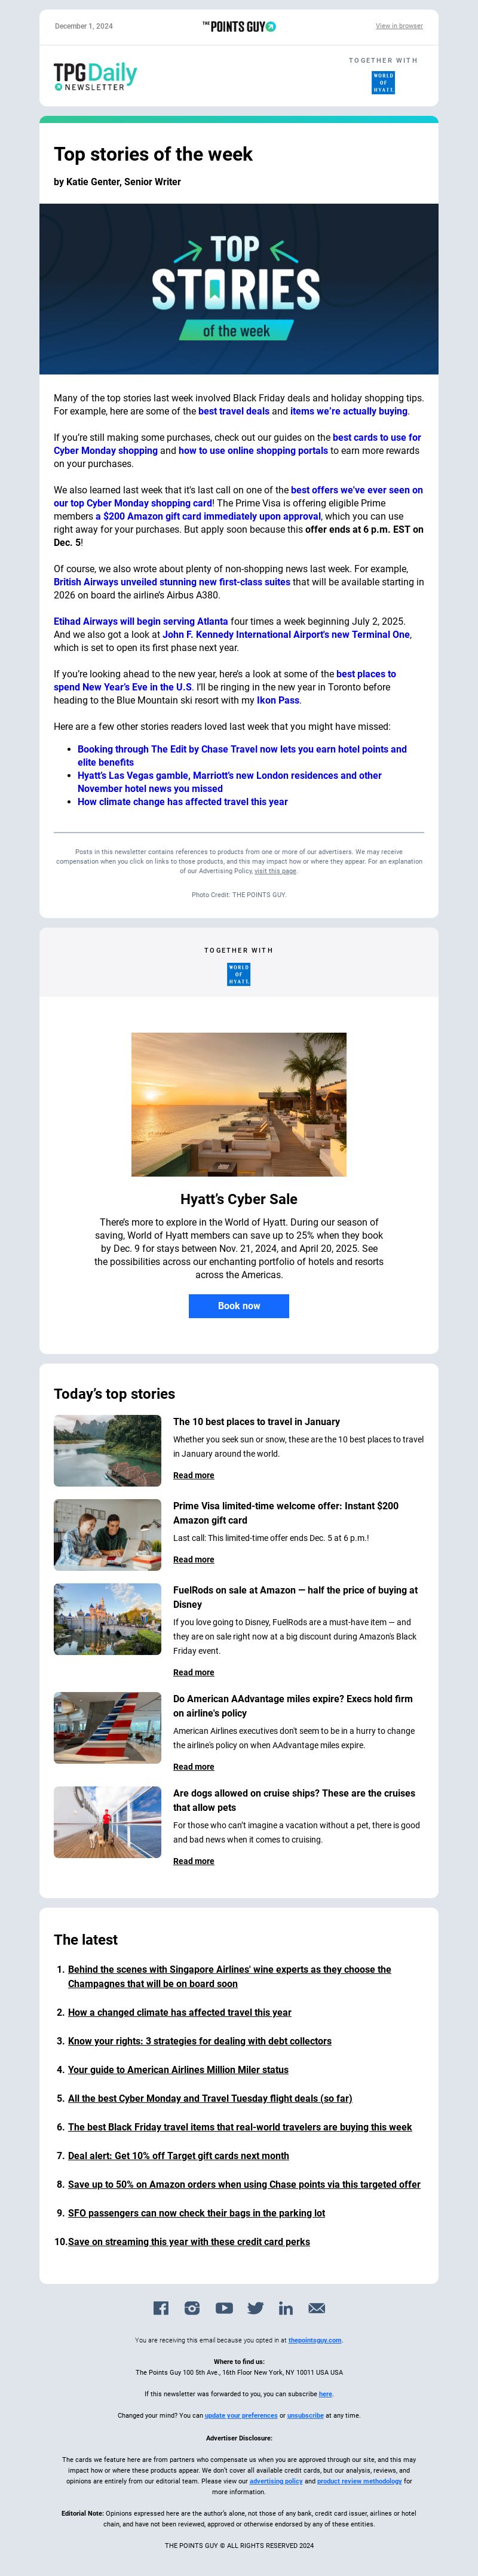Click the Hyatt sunset resort photo

tap(239, 1104)
